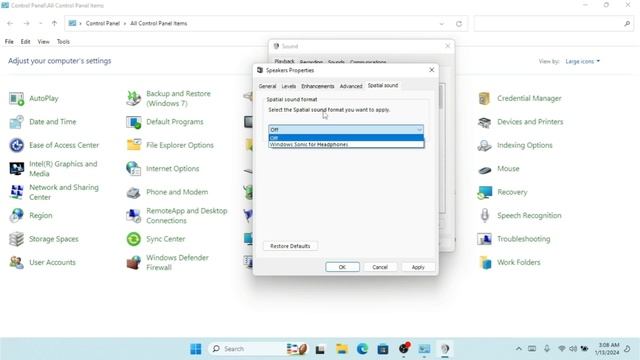Viewport: 640px width, 360px height.
Task: Open Backup and Restore icon
Action: [x=133, y=98]
